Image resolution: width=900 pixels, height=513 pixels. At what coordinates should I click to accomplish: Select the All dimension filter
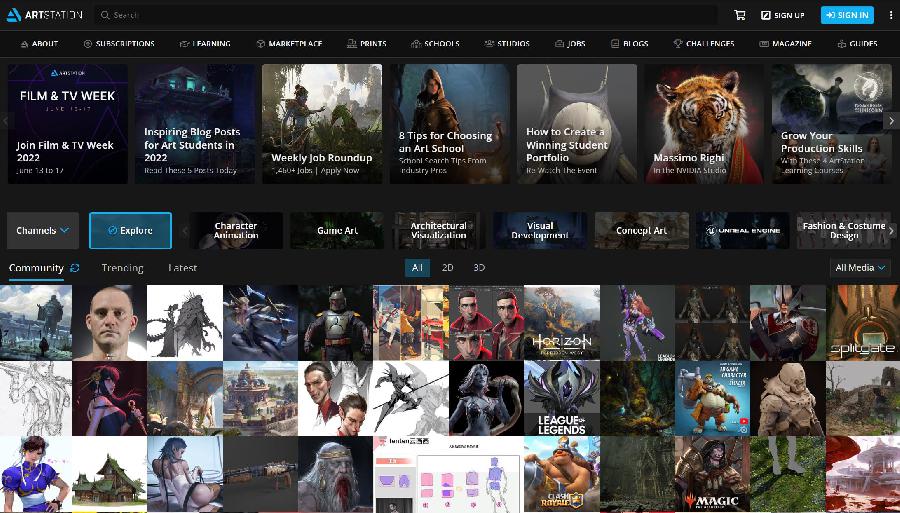coord(417,268)
